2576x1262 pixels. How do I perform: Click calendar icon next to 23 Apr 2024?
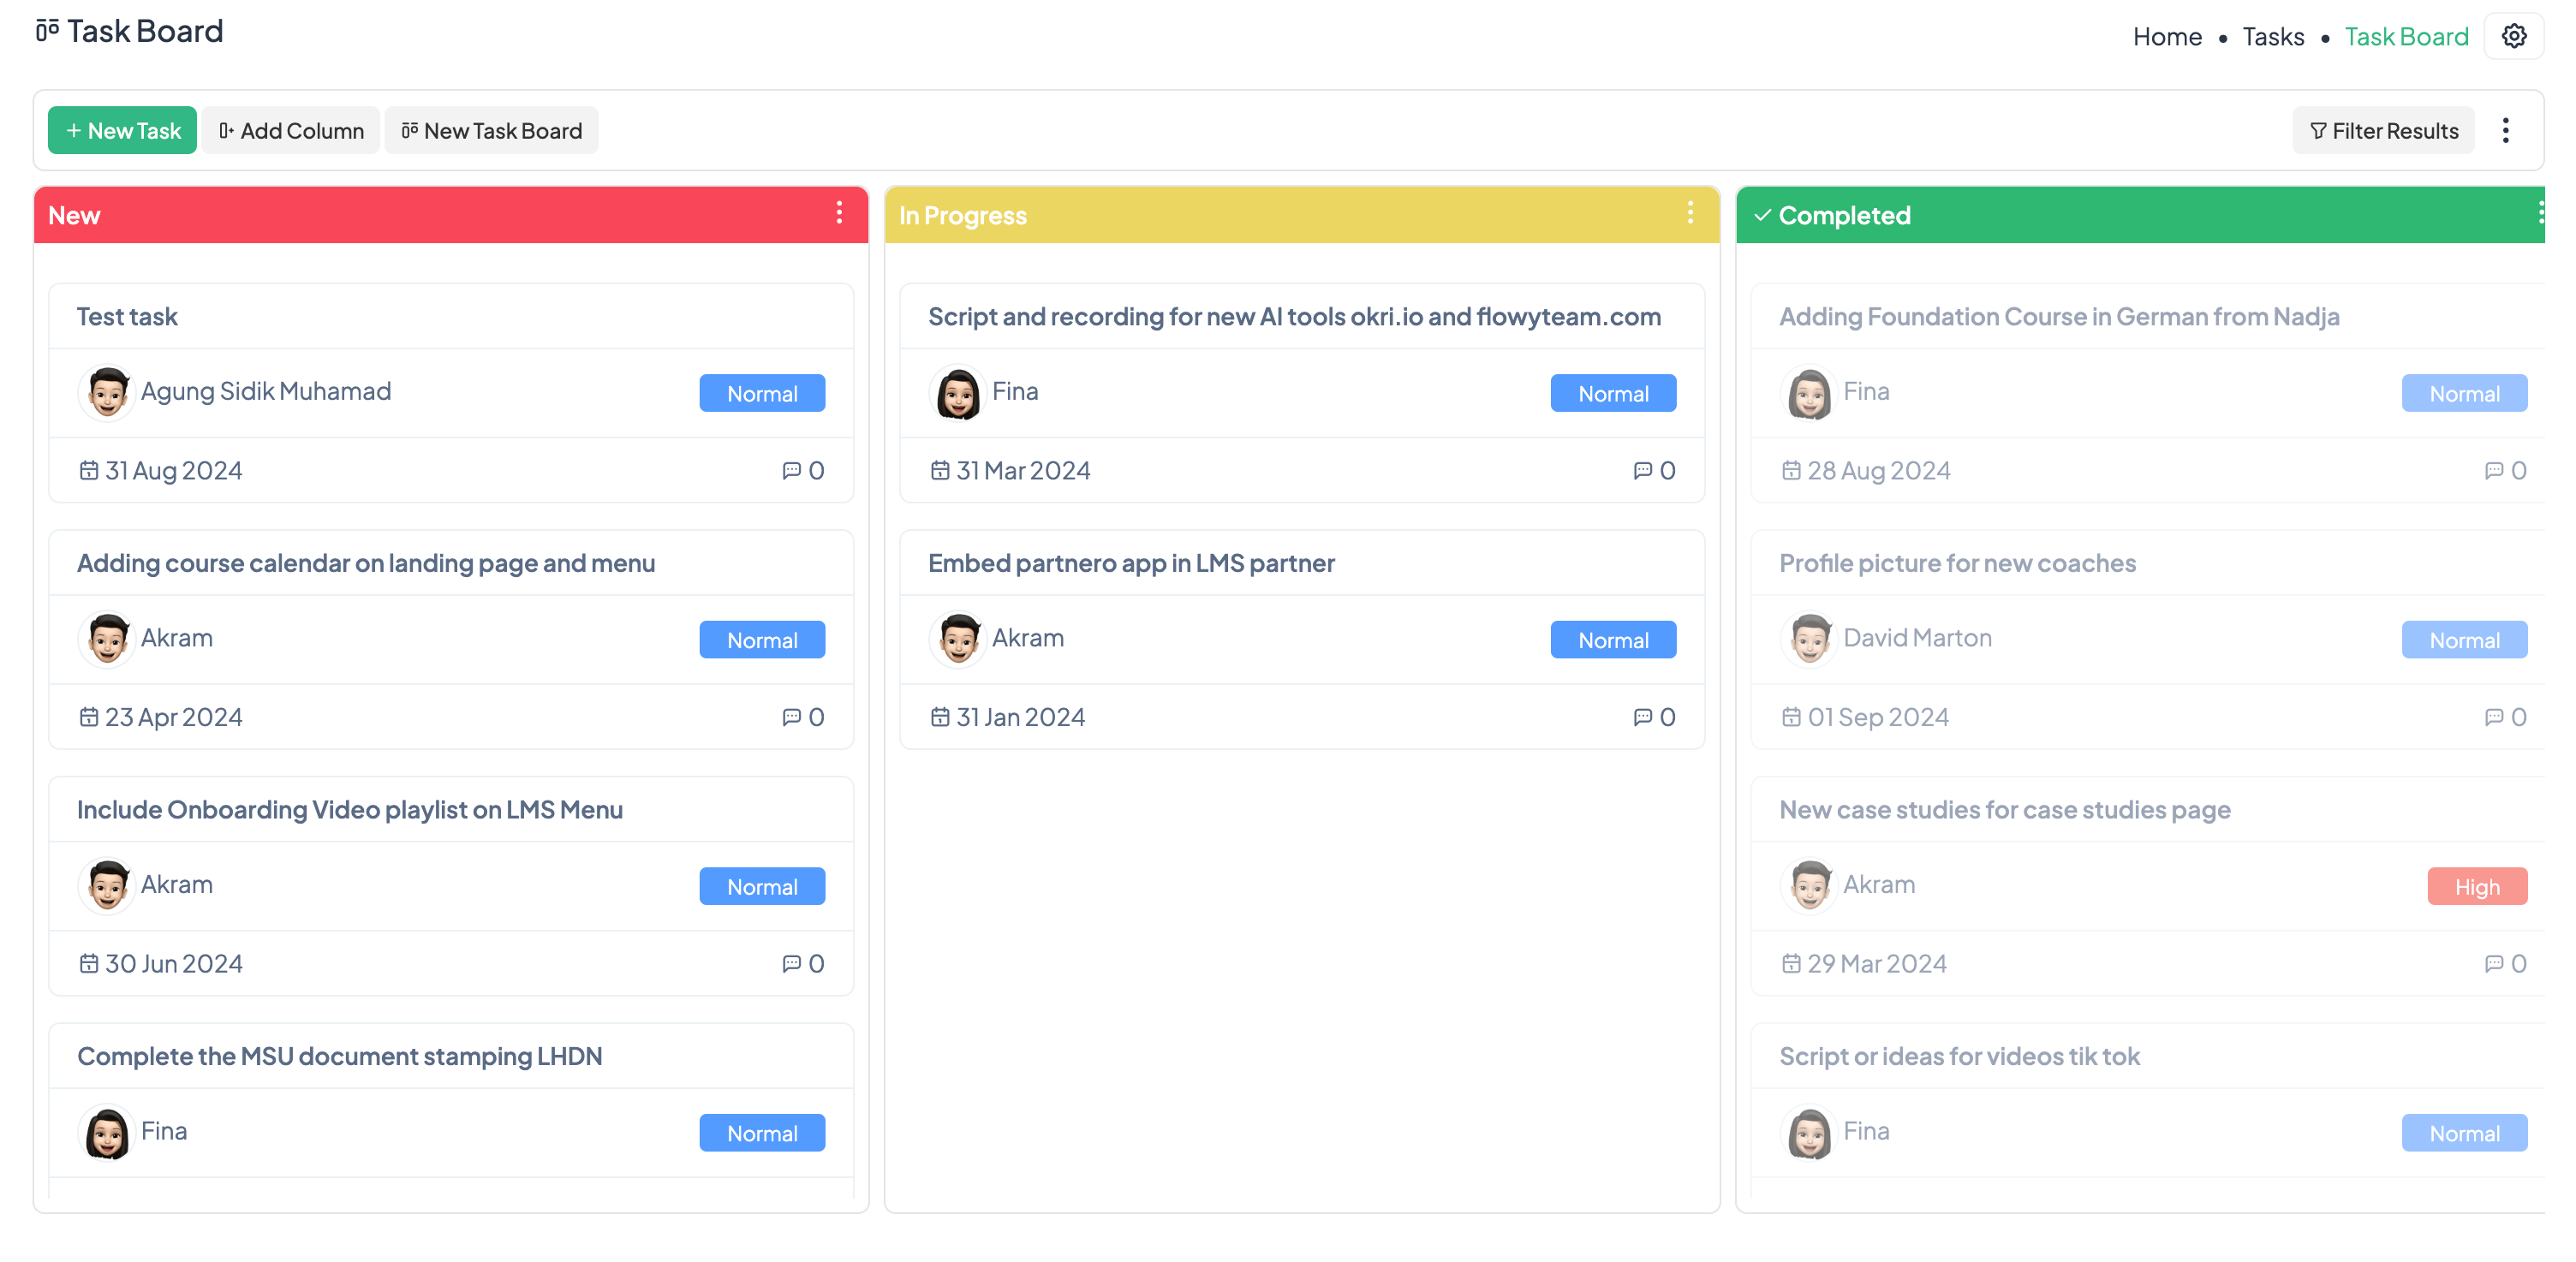pos(89,717)
